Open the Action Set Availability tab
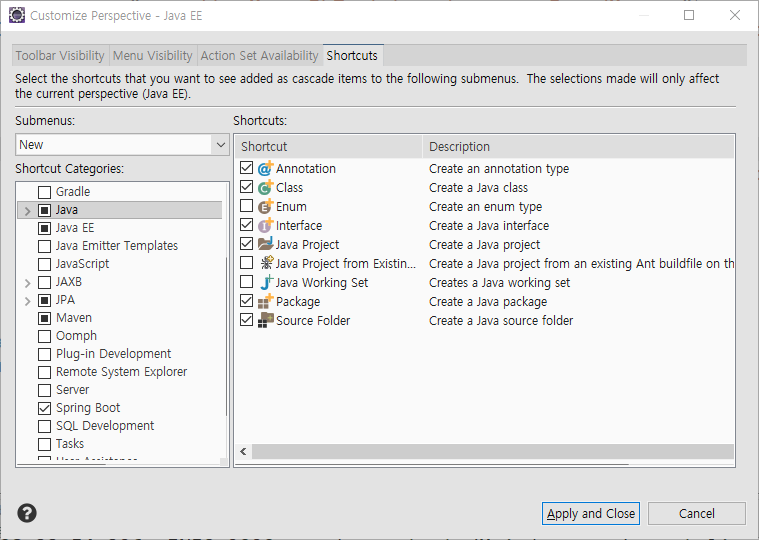This screenshot has width=759, height=540. [x=259, y=56]
